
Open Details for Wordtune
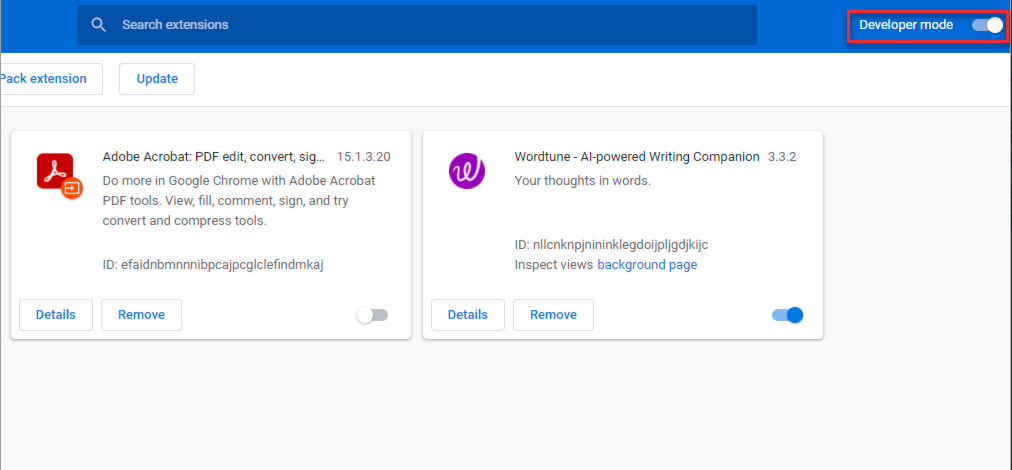pos(468,315)
